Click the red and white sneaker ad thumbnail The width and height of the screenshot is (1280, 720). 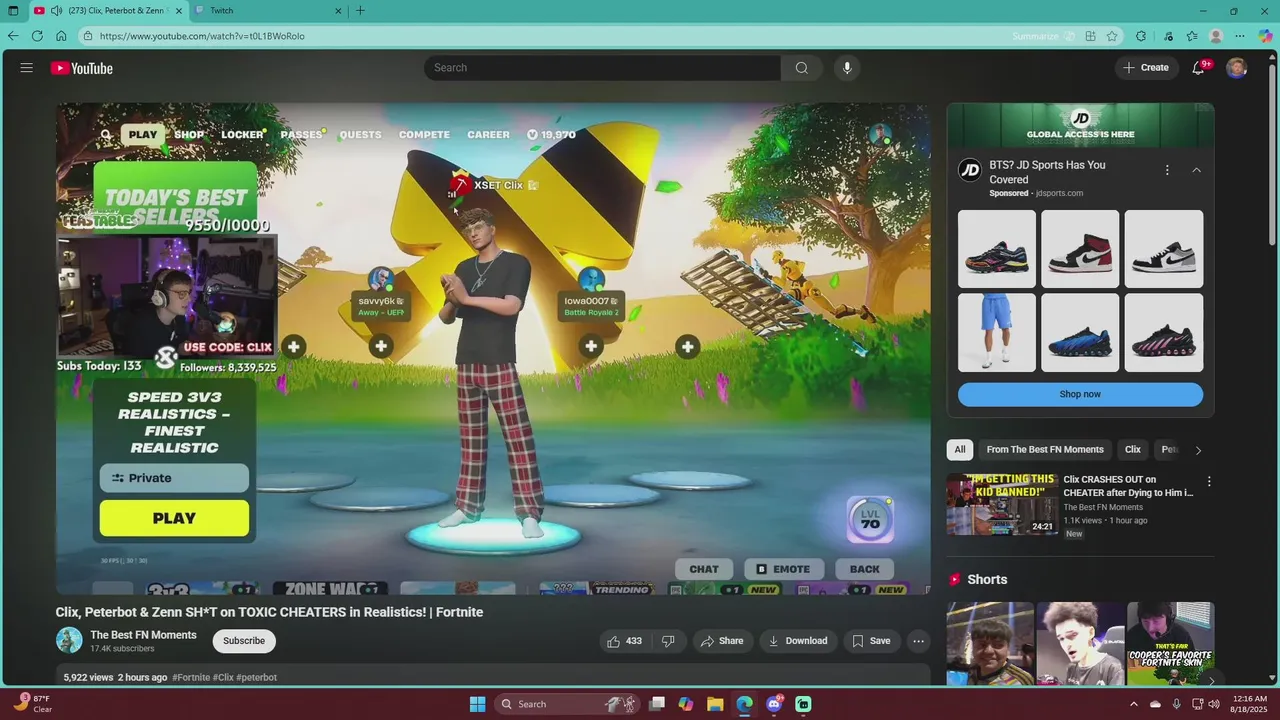pyautogui.click(x=1080, y=249)
